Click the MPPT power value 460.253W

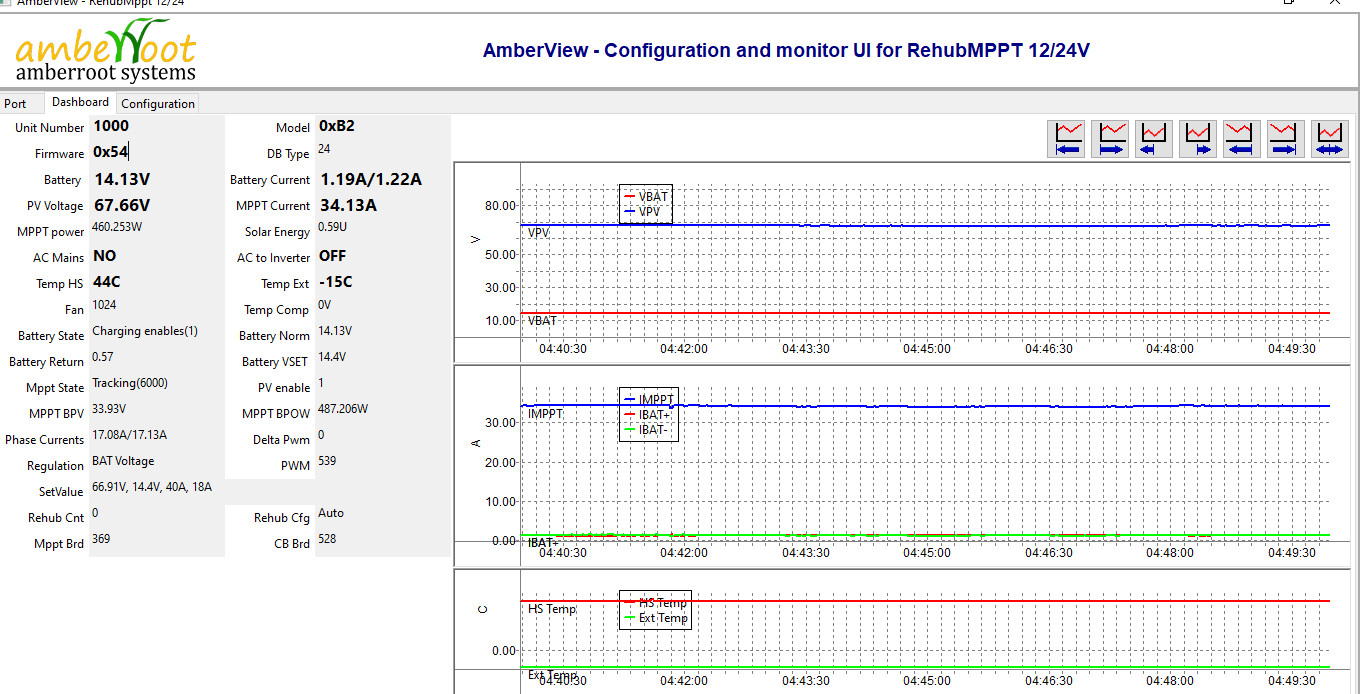coord(117,227)
